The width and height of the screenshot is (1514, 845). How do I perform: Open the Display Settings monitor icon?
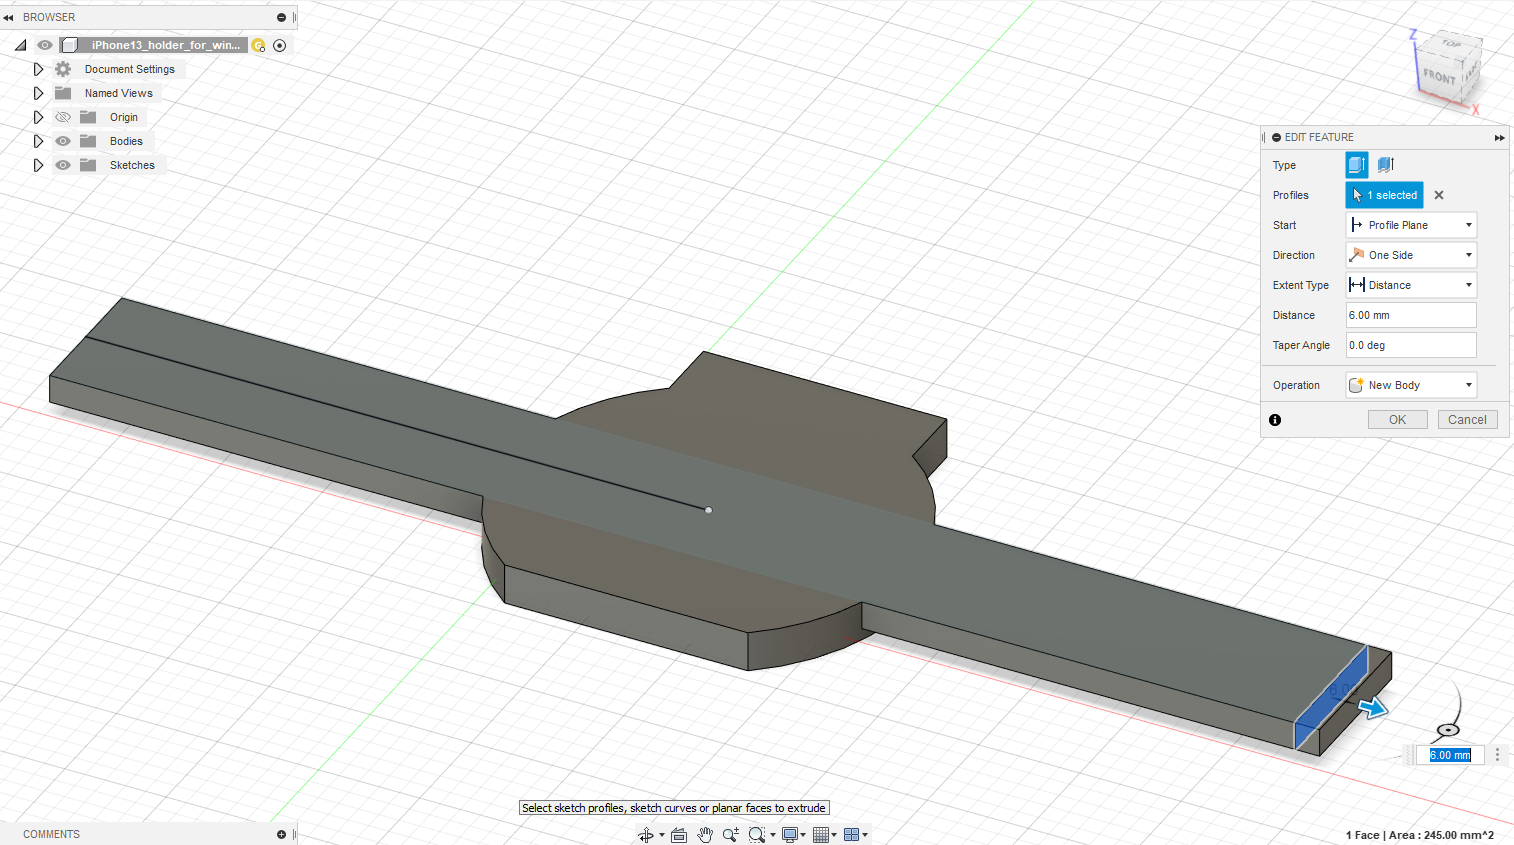790,835
